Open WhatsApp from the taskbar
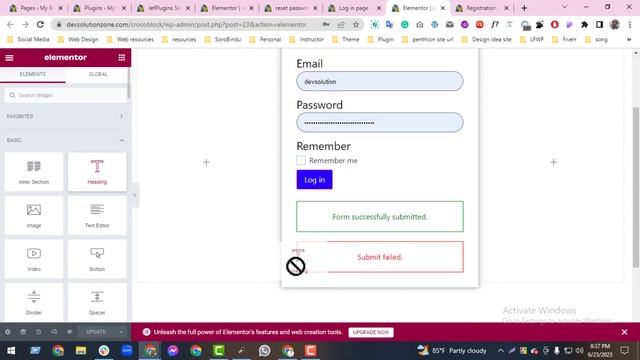 point(264,351)
